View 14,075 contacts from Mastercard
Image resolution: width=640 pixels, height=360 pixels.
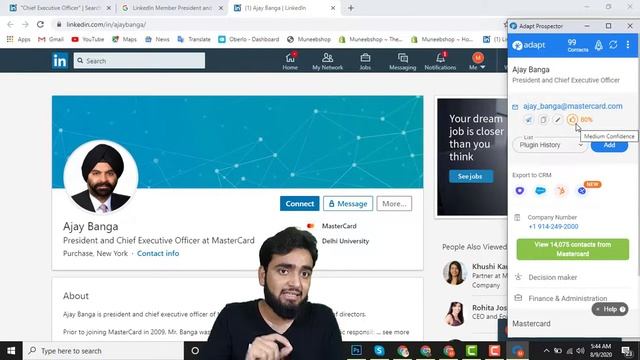point(573,249)
